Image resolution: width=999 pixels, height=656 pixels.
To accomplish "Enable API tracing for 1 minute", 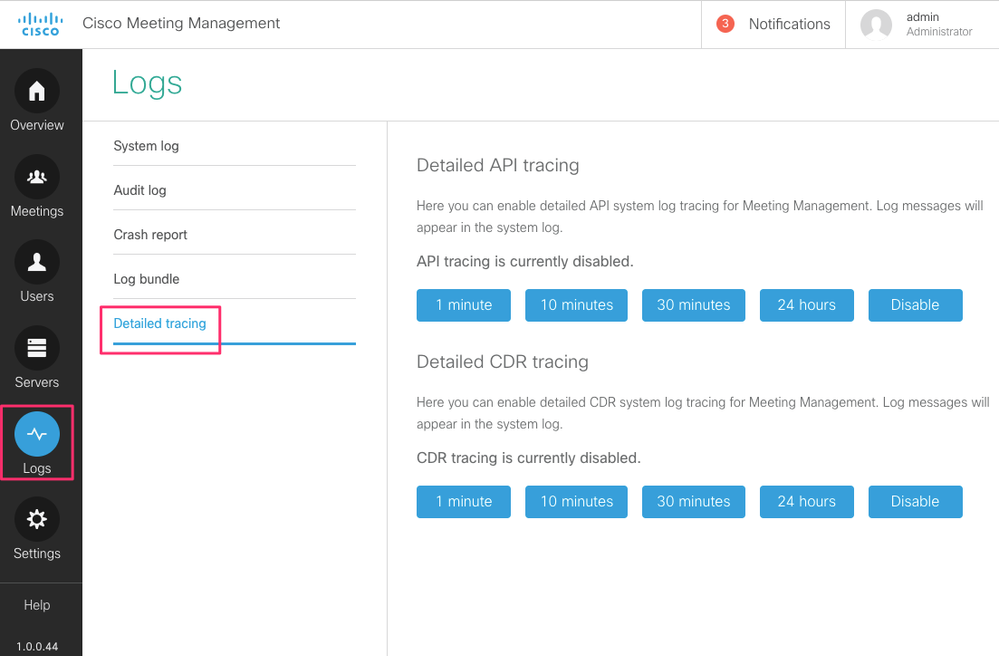I will (464, 305).
